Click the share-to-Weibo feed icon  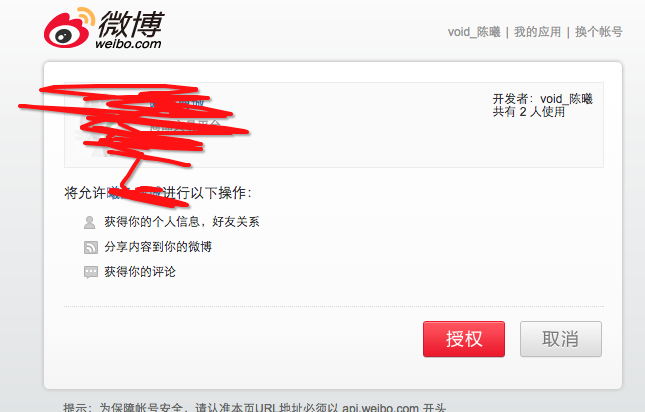(x=90, y=247)
